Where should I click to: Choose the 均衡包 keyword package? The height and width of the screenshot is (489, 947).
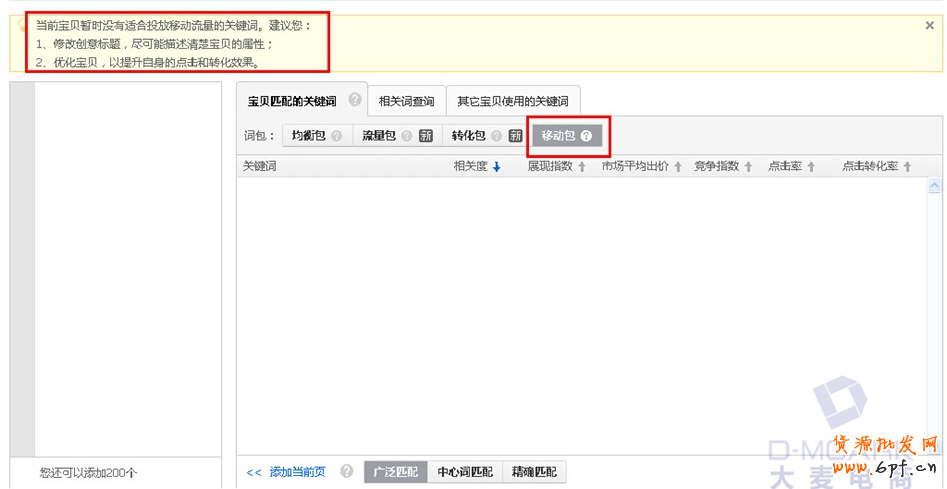(308, 136)
